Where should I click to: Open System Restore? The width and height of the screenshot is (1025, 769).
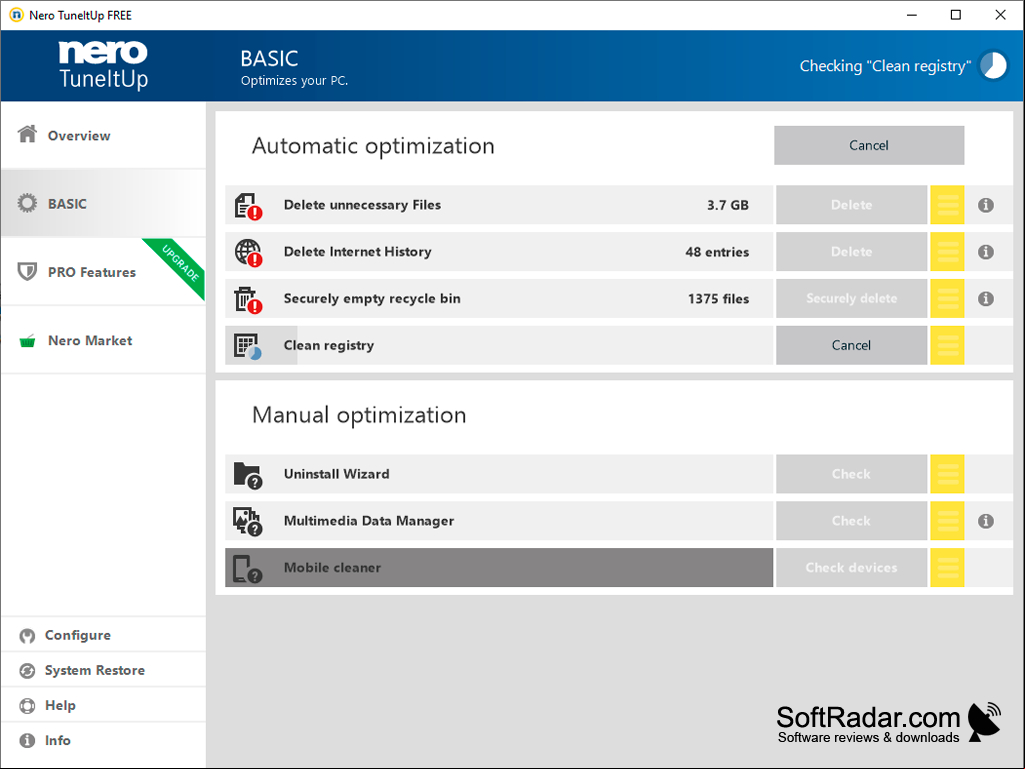pos(103,670)
